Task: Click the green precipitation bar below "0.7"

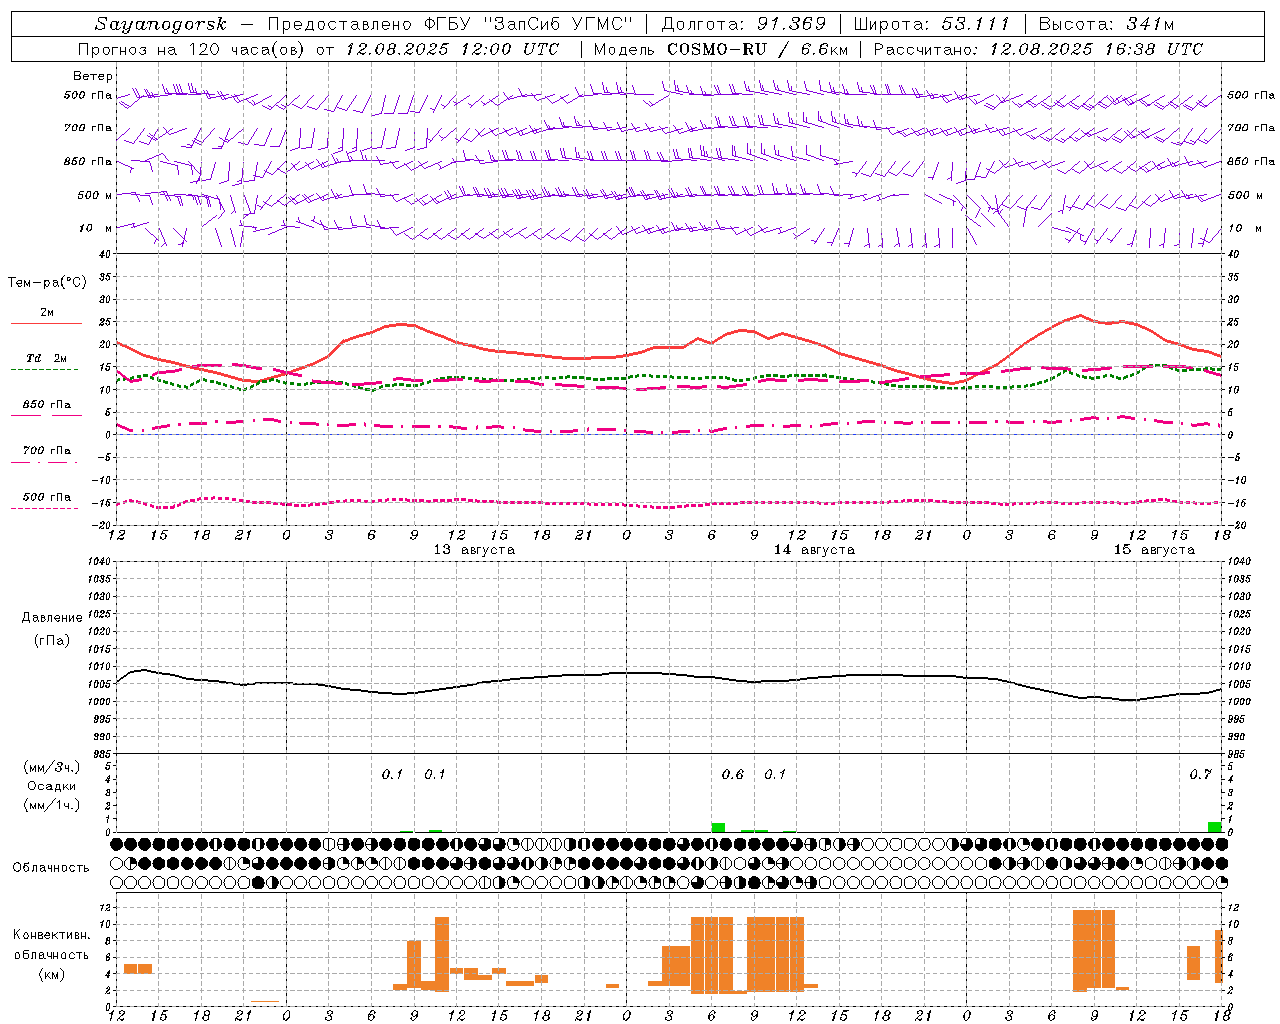Action: 1214,827
